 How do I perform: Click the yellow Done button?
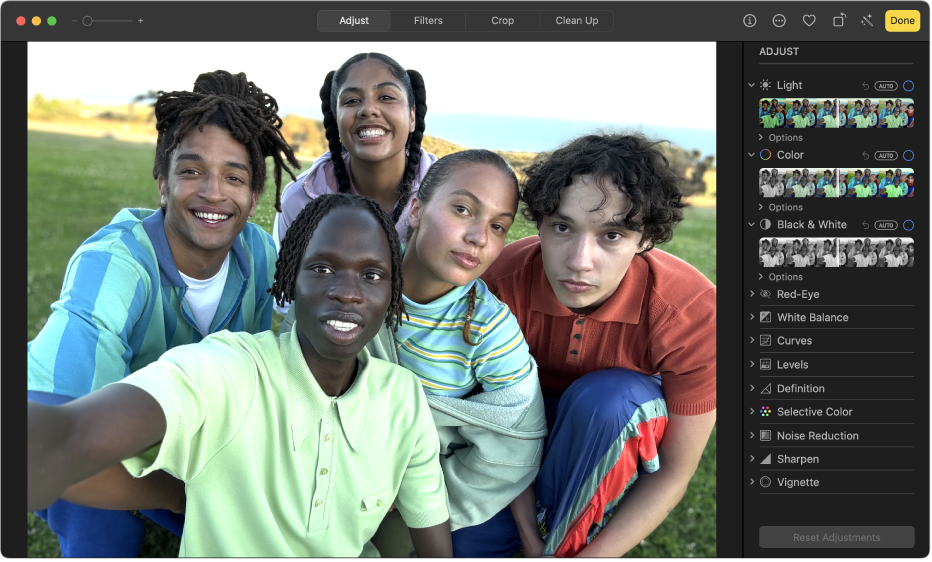(x=902, y=21)
